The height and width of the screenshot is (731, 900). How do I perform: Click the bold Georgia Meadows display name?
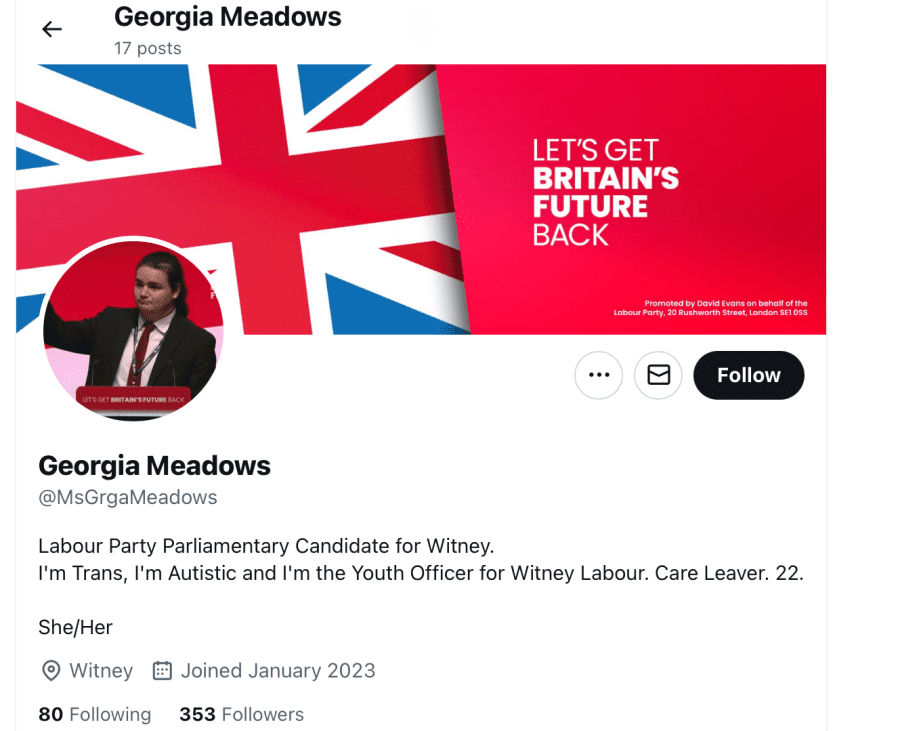(x=154, y=465)
